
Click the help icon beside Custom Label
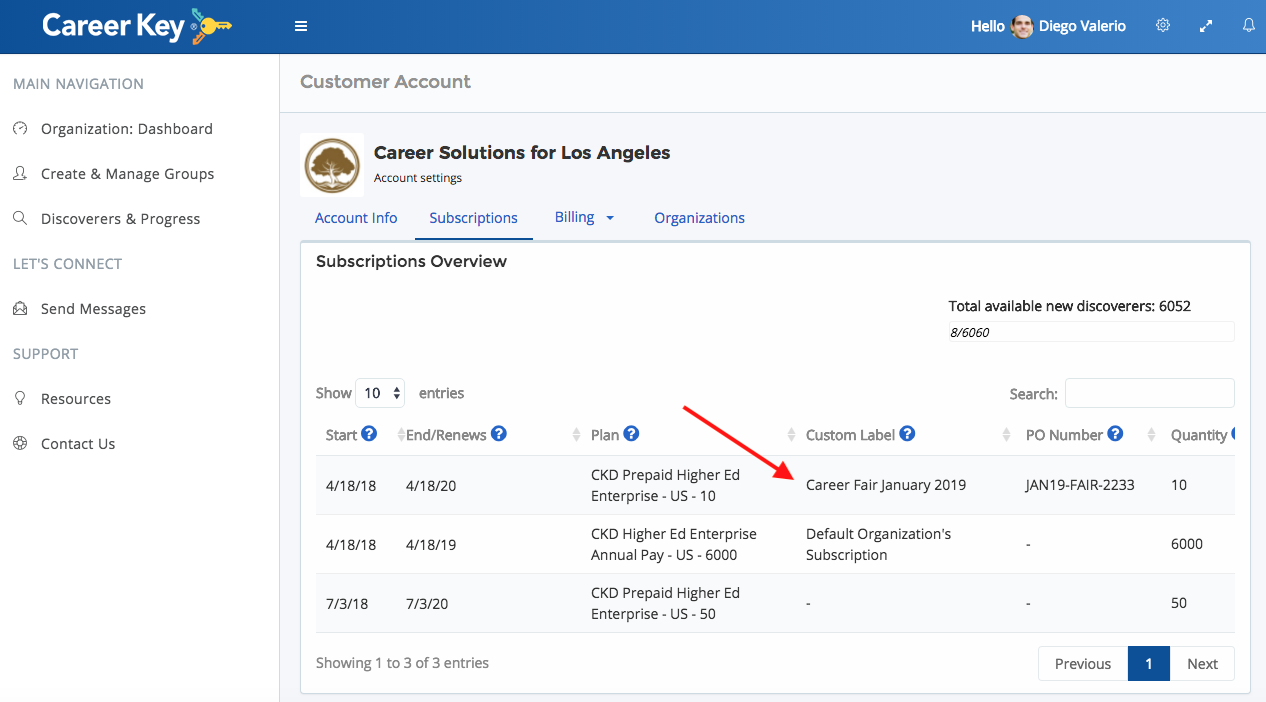click(907, 434)
